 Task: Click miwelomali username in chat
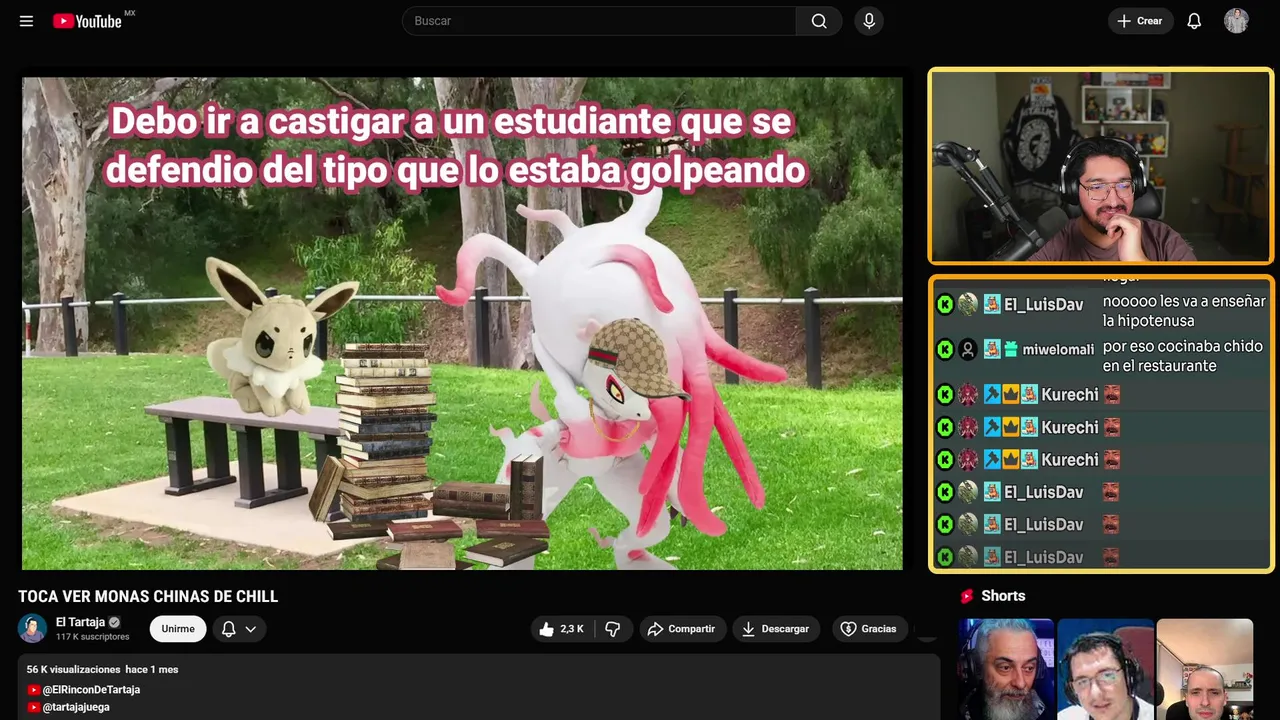(x=1058, y=349)
